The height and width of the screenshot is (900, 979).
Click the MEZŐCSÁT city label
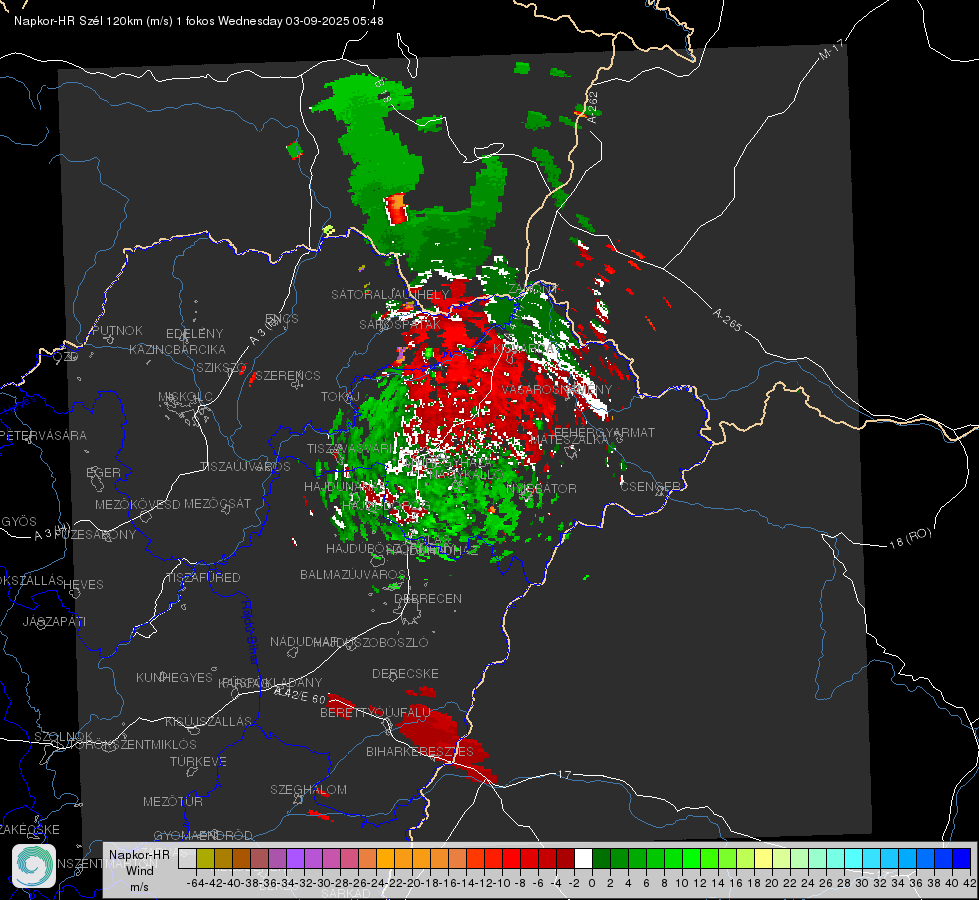point(217,503)
